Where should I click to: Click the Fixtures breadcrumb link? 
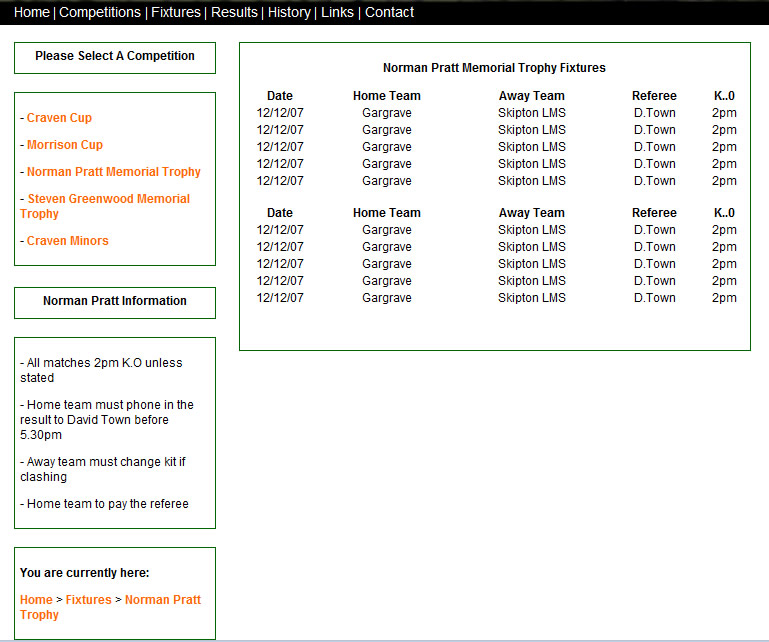coord(88,600)
